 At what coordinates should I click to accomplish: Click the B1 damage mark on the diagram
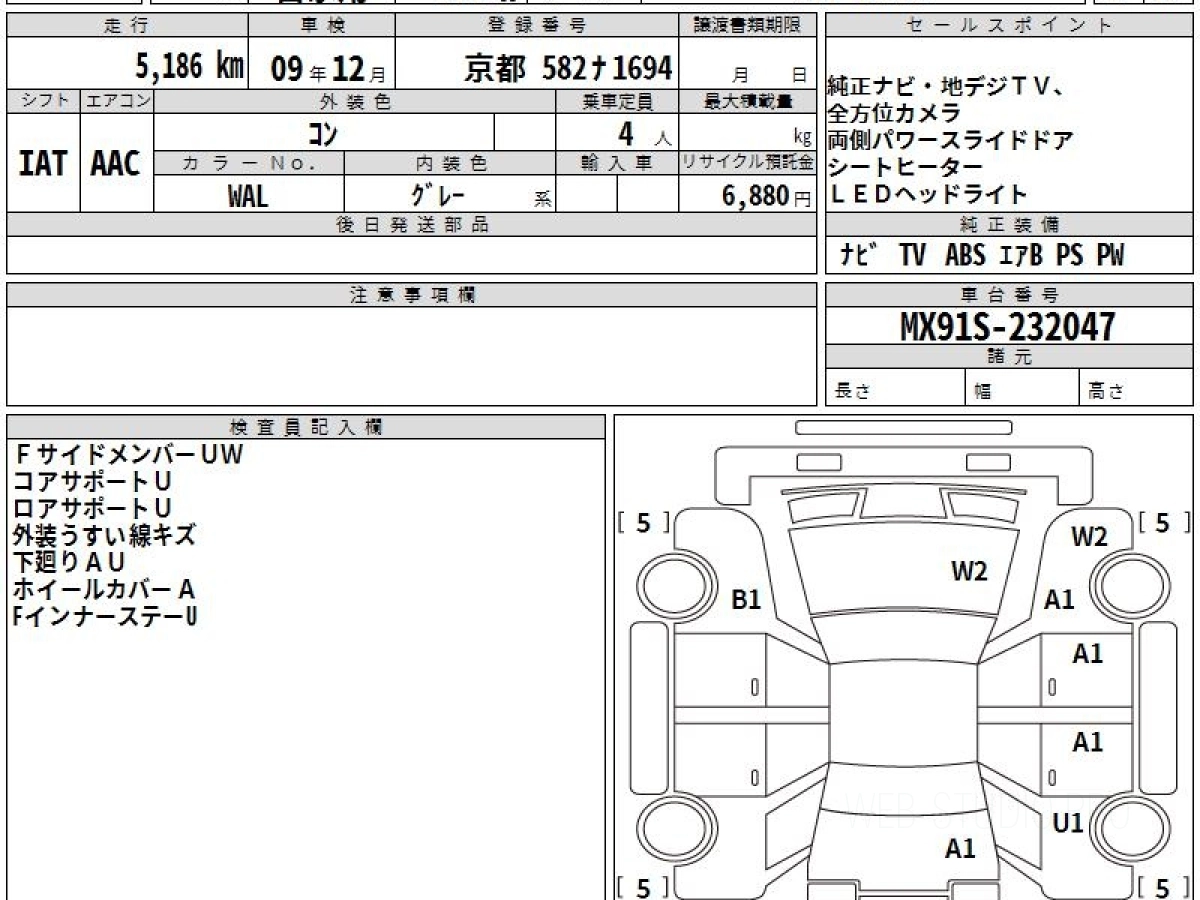point(747,600)
